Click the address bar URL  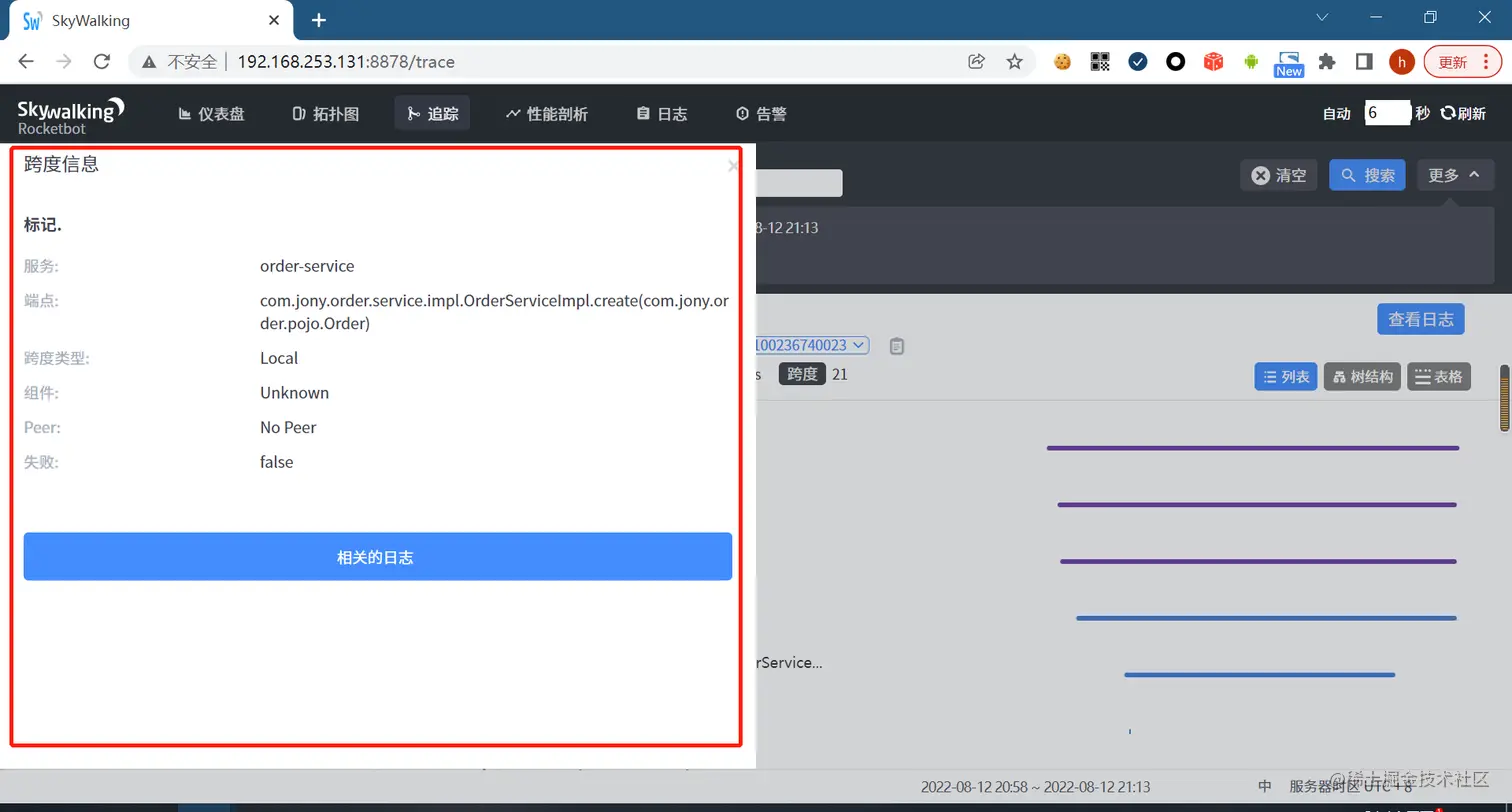pyautogui.click(x=346, y=62)
